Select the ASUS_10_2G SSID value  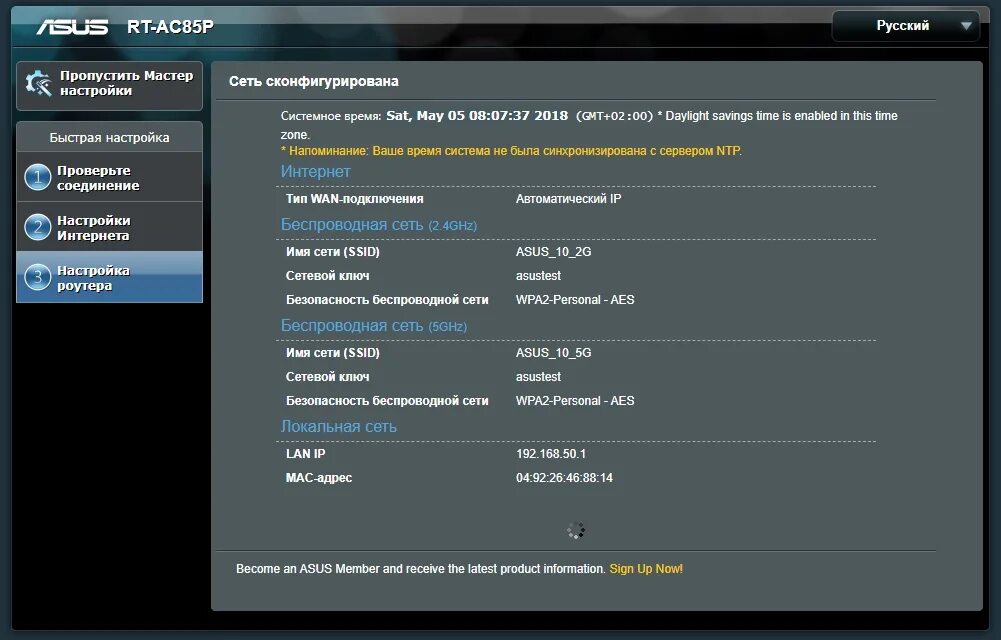(x=551, y=251)
